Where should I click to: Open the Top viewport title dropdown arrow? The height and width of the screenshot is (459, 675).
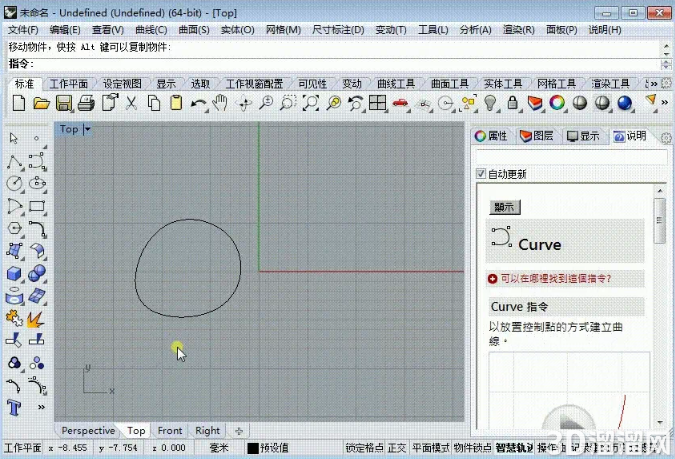tap(87, 129)
